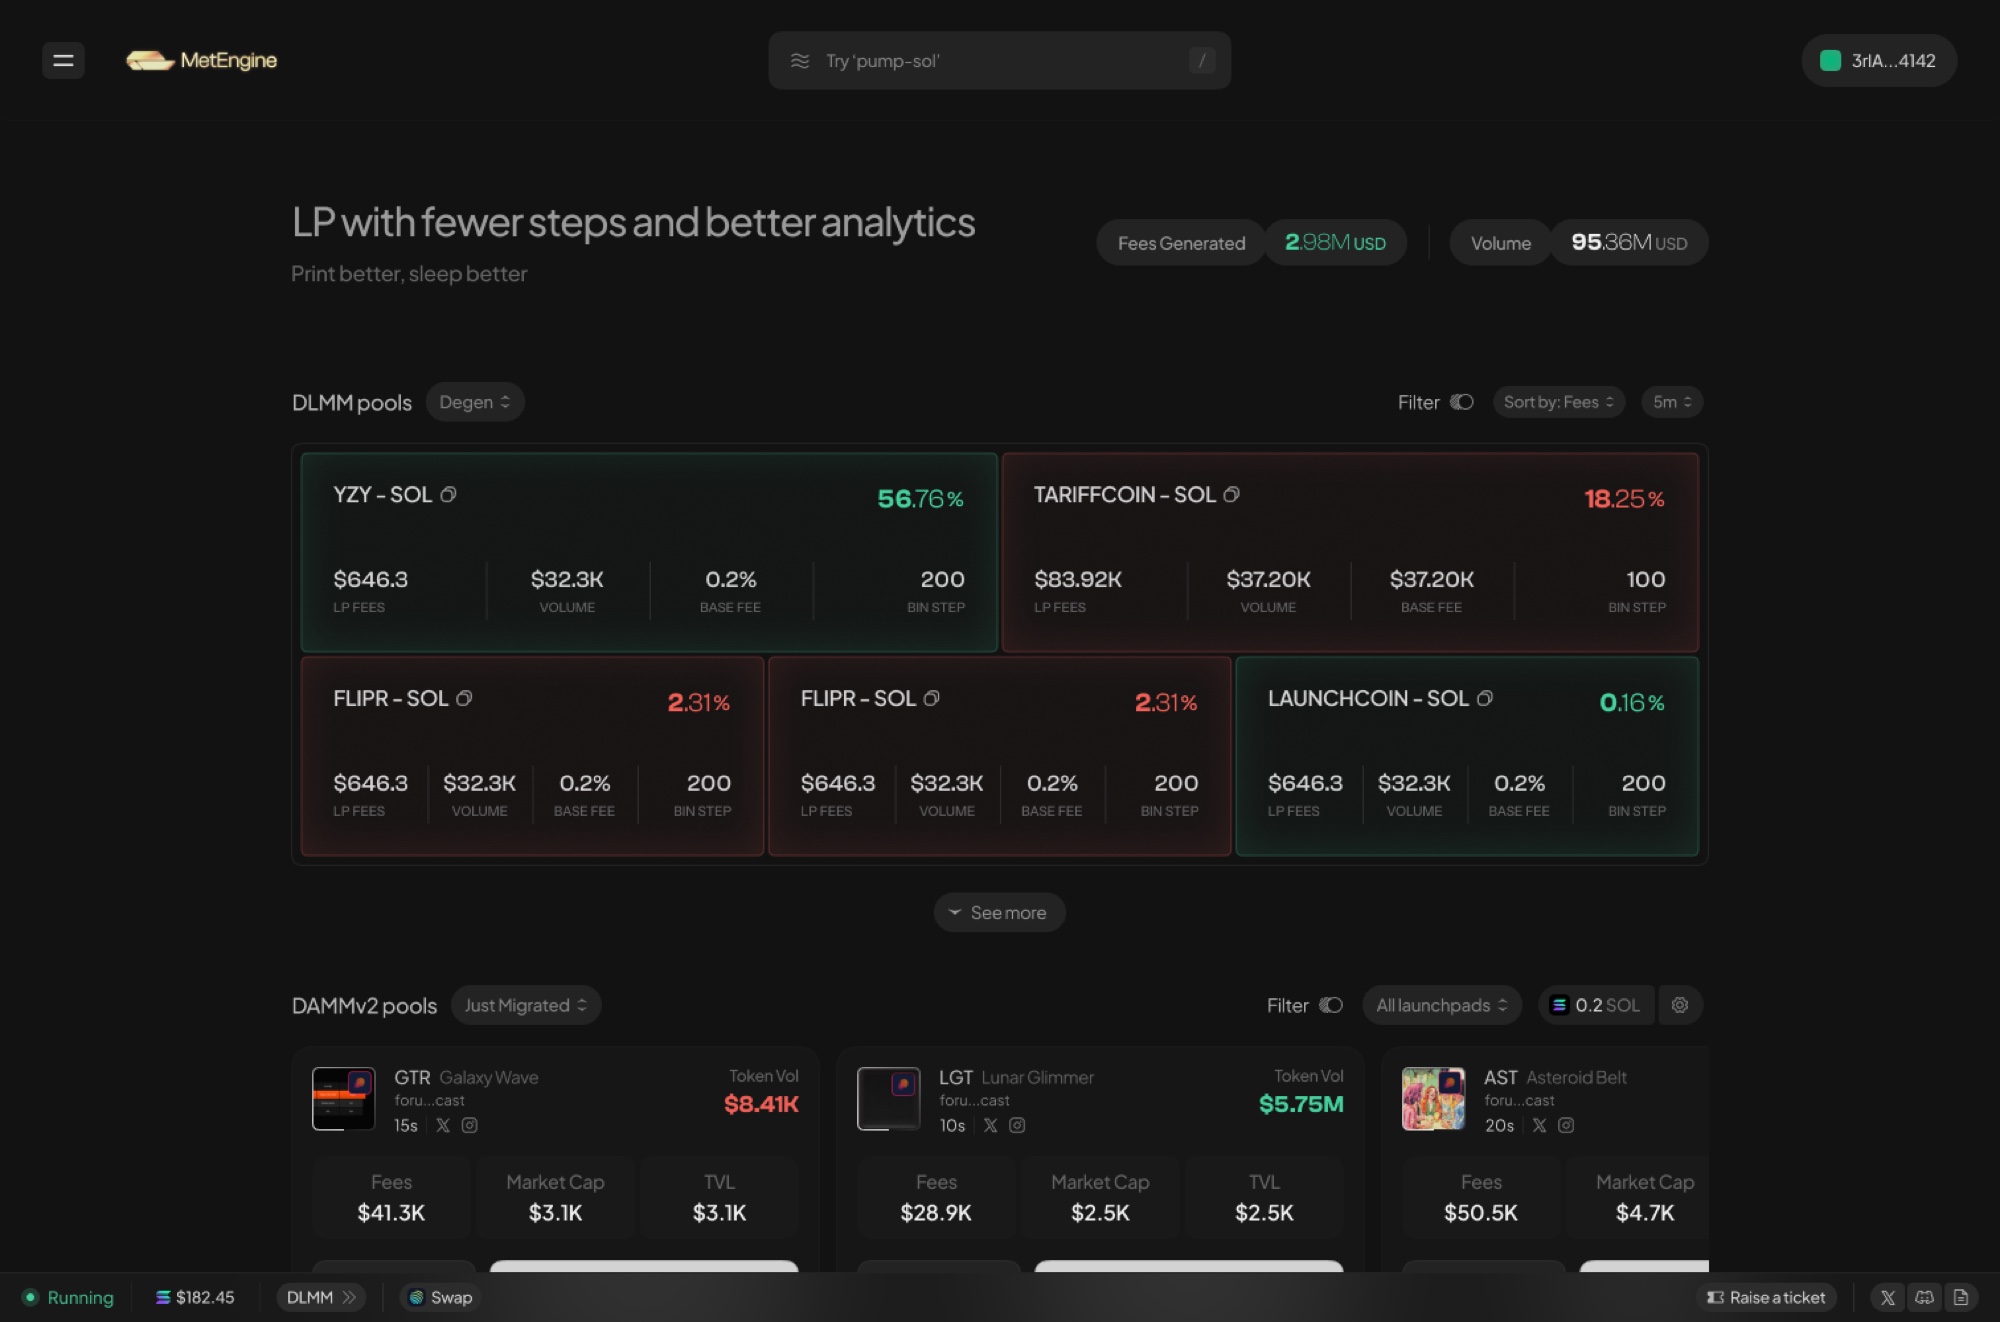Copy YZY - SOL pool address icon
Screen dimensions: 2000x1322
[x=448, y=495]
